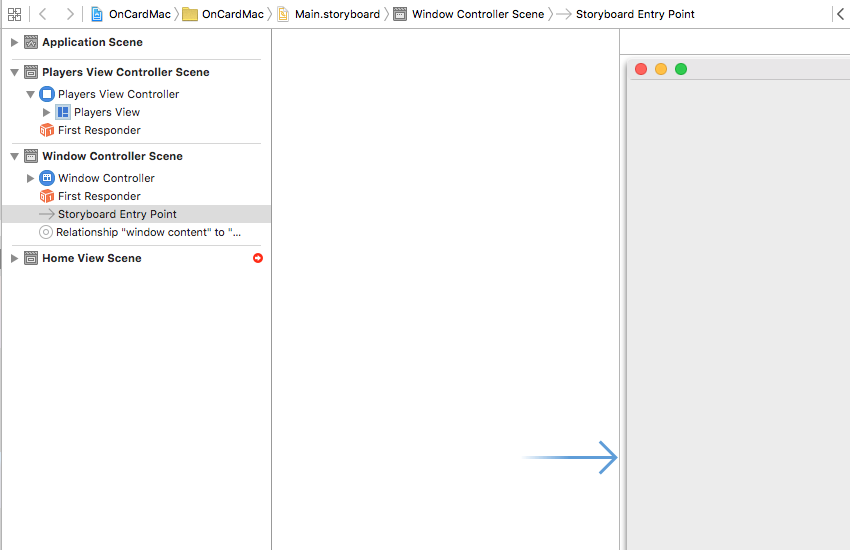Open the OnCardMac project breadcrumb menu
850x550 pixels.
(x=140, y=14)
